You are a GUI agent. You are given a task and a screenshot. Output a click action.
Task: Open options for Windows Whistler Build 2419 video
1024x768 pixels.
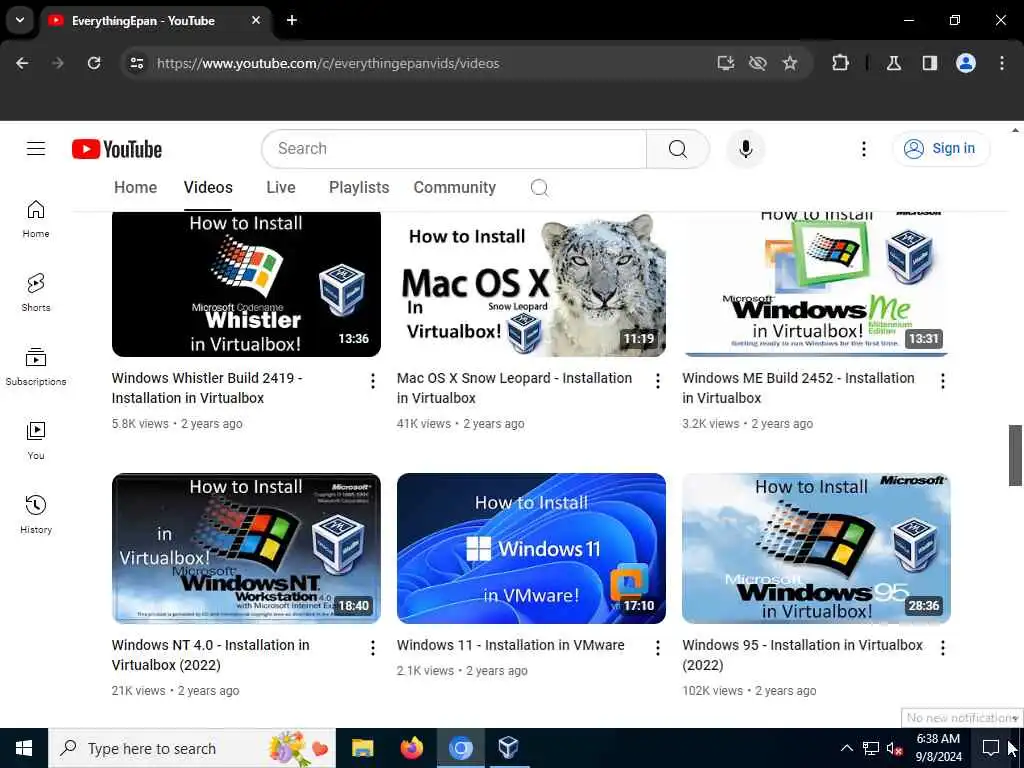coord(372,381)
